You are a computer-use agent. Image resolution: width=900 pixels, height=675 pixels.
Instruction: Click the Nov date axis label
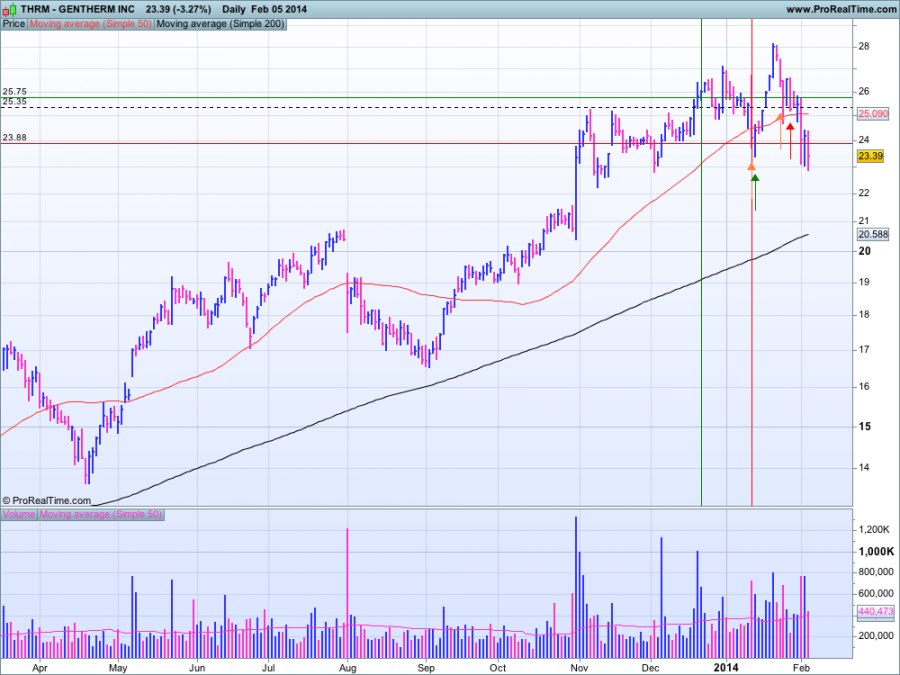(579, 668)
